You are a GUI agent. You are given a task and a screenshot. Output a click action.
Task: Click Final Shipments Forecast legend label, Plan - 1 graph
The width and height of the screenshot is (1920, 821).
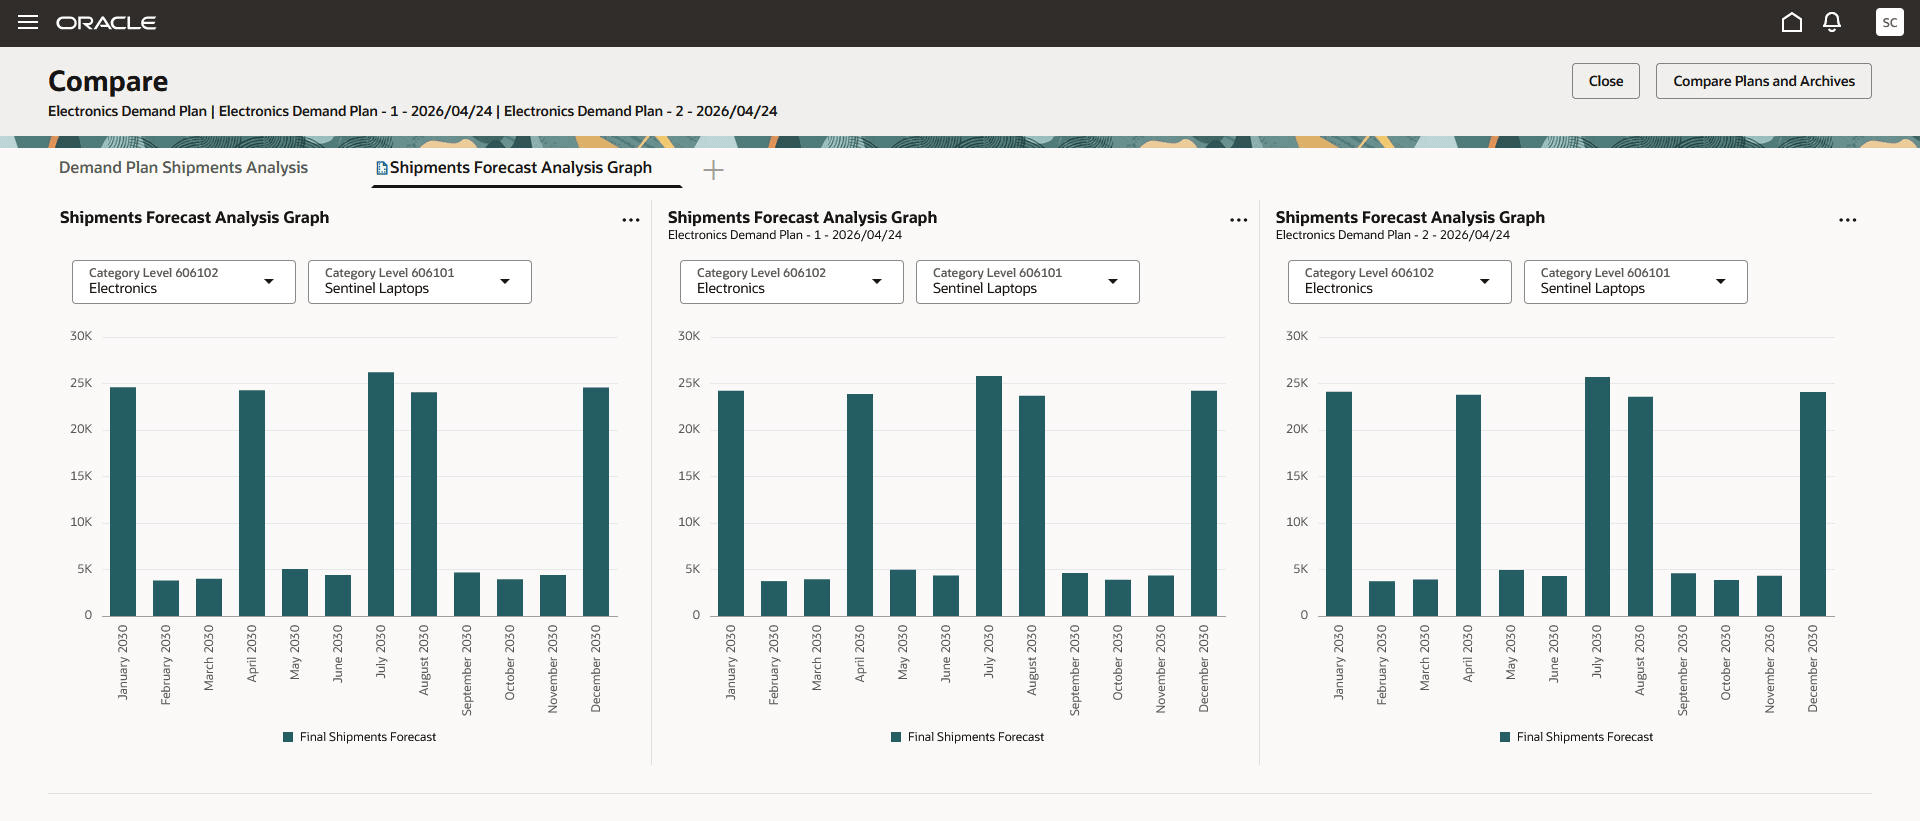976,737
